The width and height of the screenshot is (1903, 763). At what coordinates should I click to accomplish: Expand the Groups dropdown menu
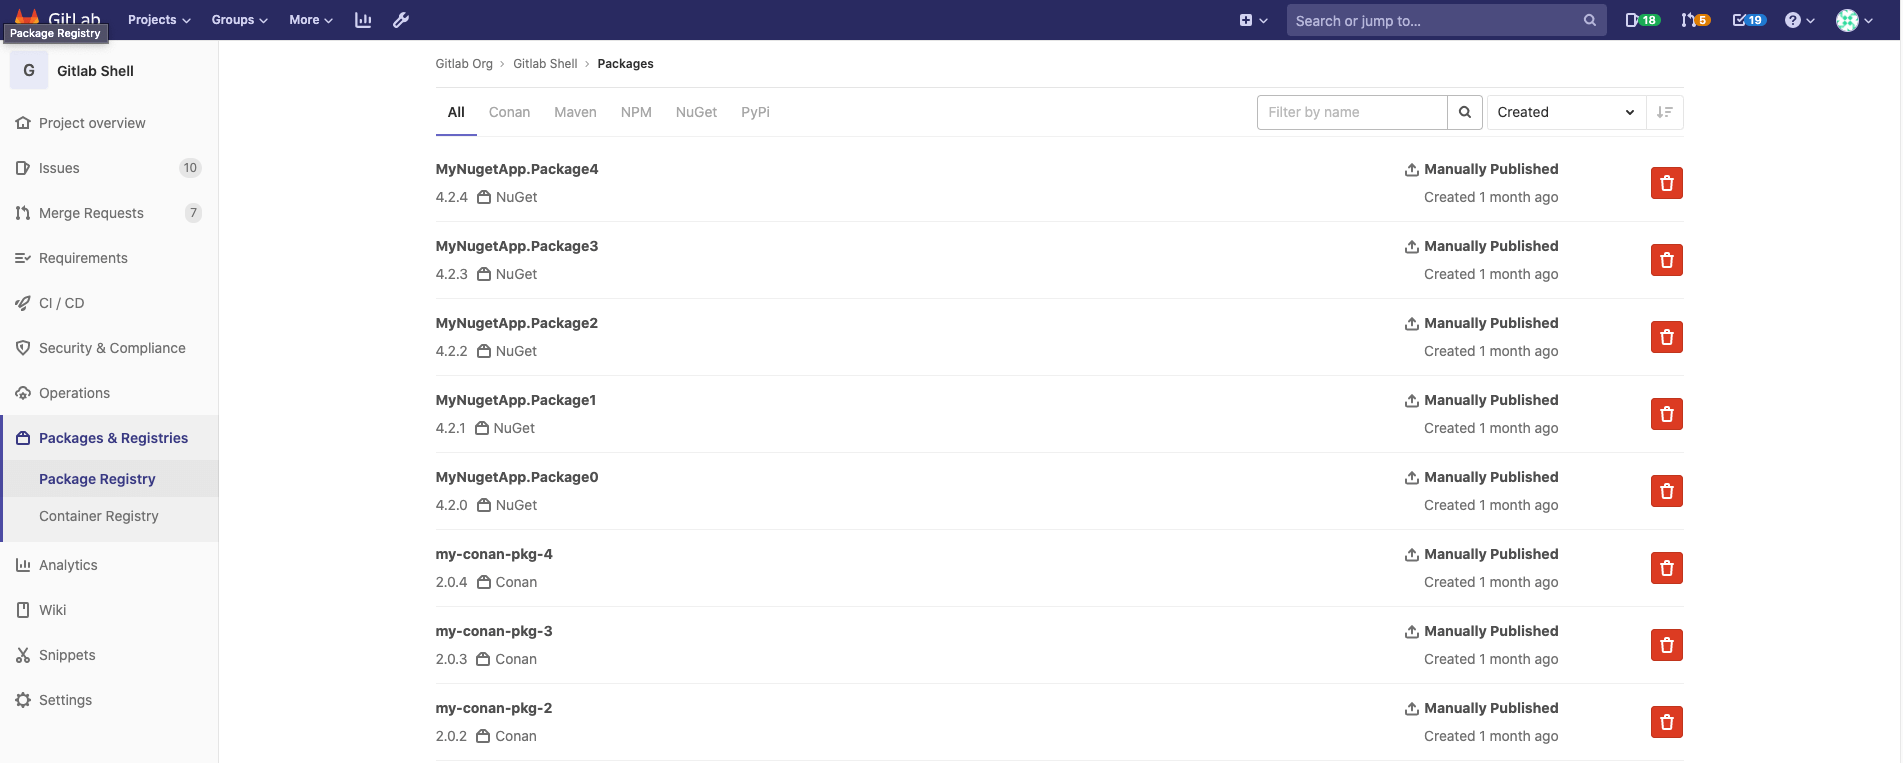click(239, 20)
